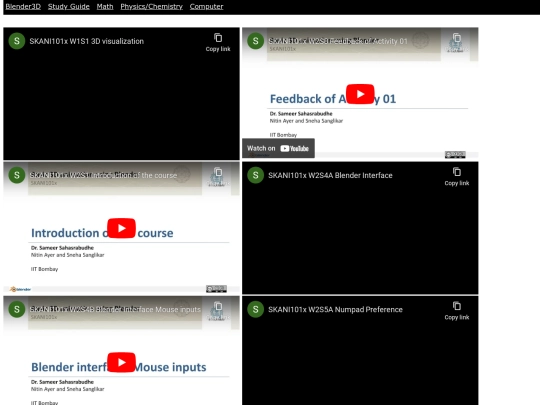Play the Blender interface Mouse inputs video
Image resolution: width=540 pixels, height=405 pixels.
[121, 362]
